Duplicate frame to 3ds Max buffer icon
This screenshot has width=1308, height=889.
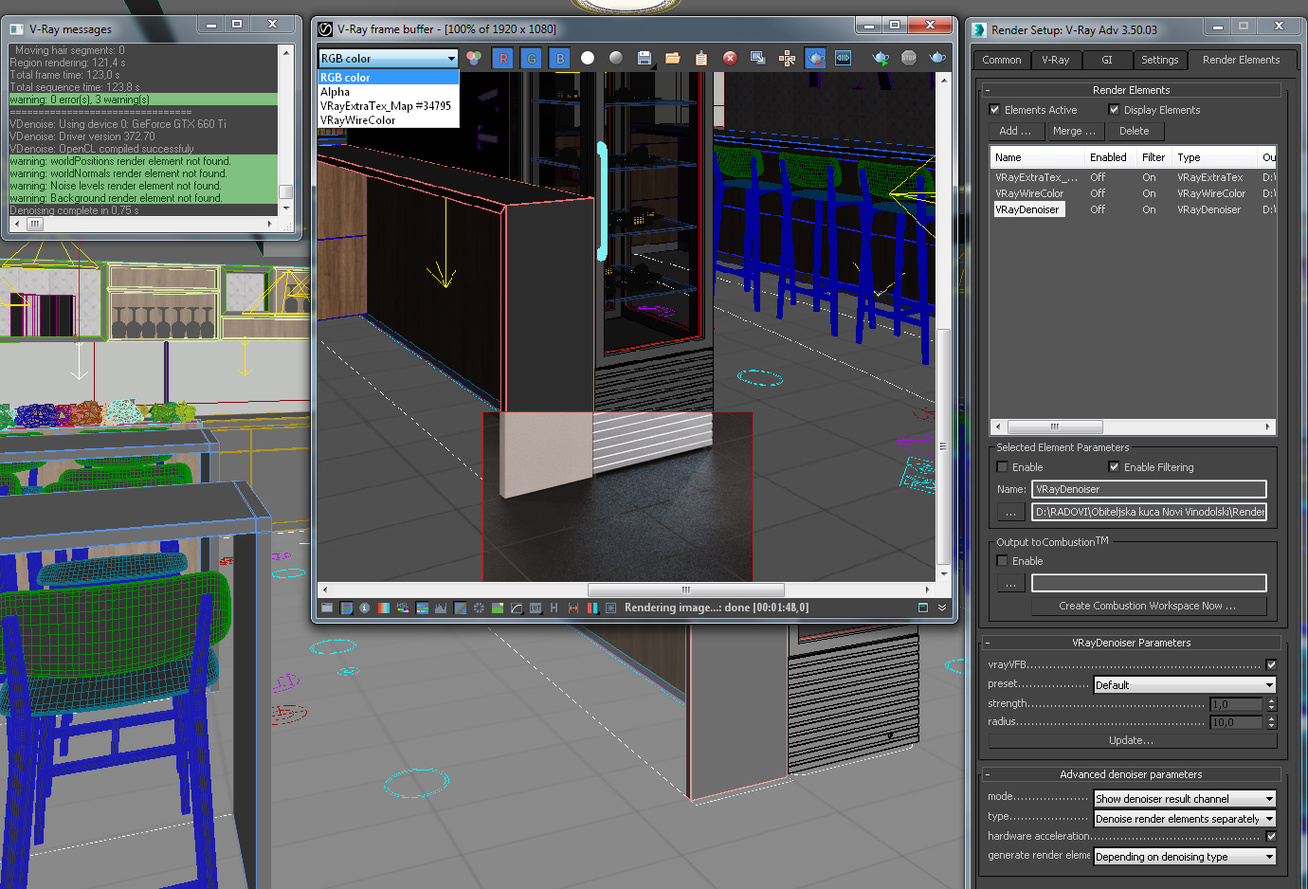point(758,58)
